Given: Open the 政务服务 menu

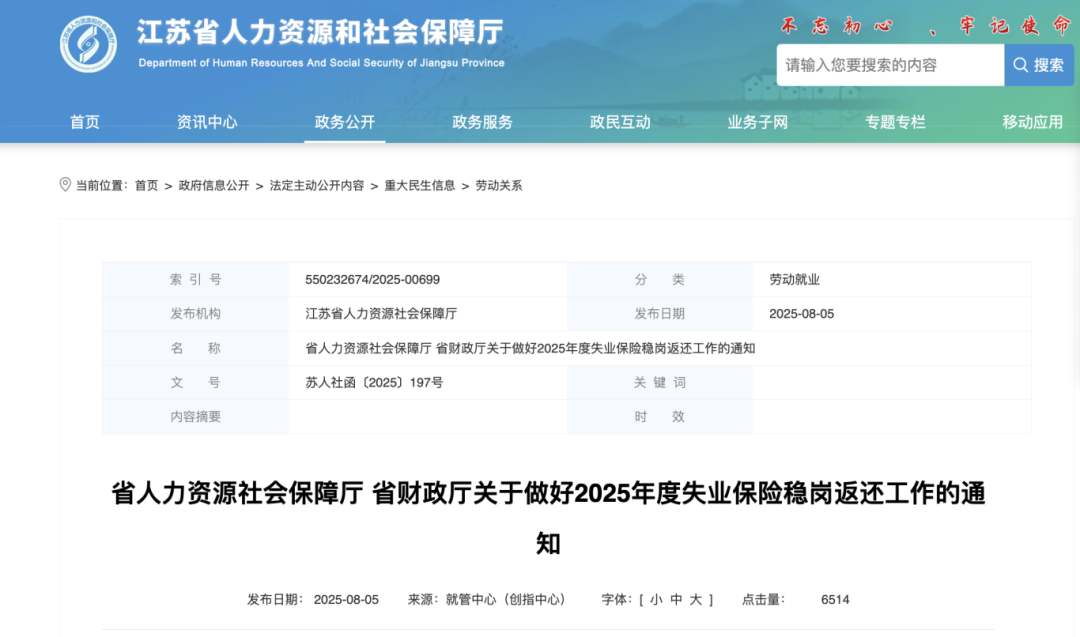Looking at the screenshot, I should (x=481, y=122).
